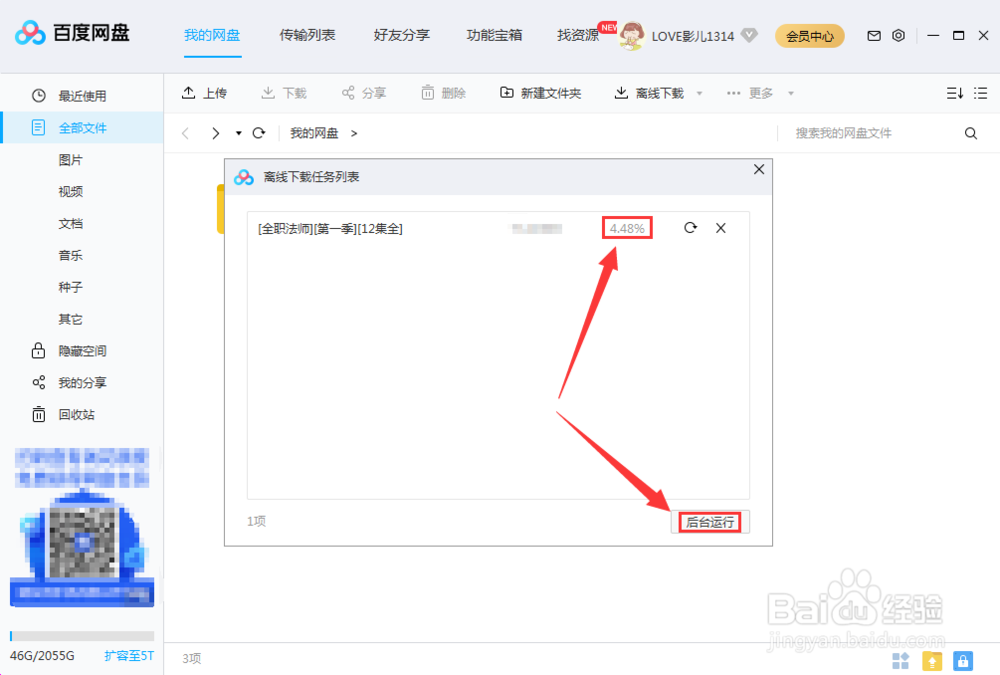Switch to 我的网盘 tab
This screenshot has height=675, width=1000.
(212, 35)
